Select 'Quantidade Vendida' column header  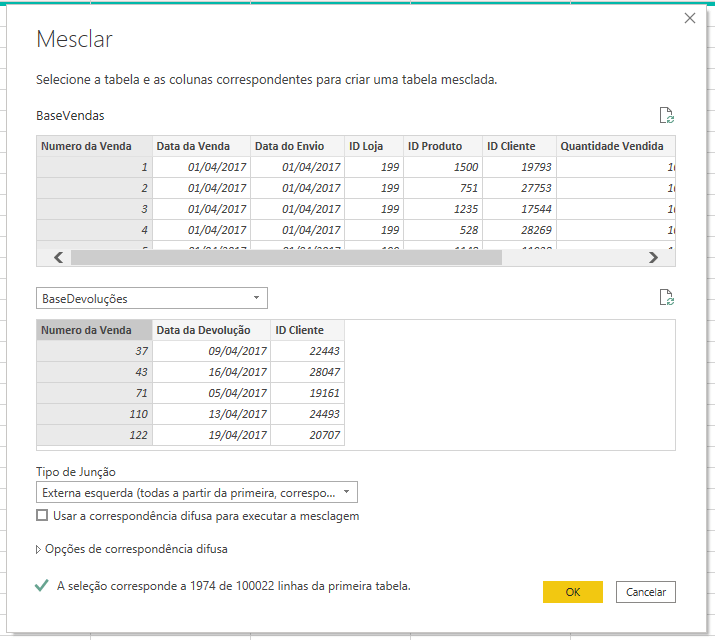[x=616, y=146]
